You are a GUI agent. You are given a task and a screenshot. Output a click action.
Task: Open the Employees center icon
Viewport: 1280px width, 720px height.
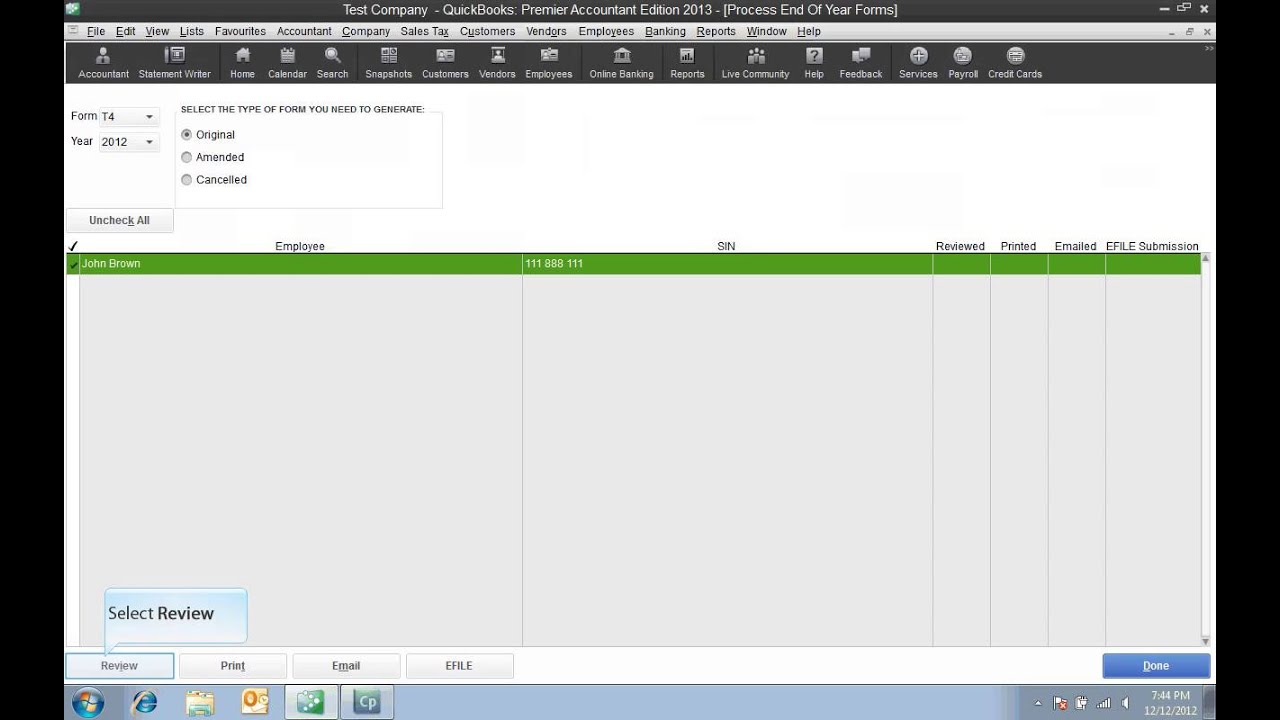(x=549, y=62)
